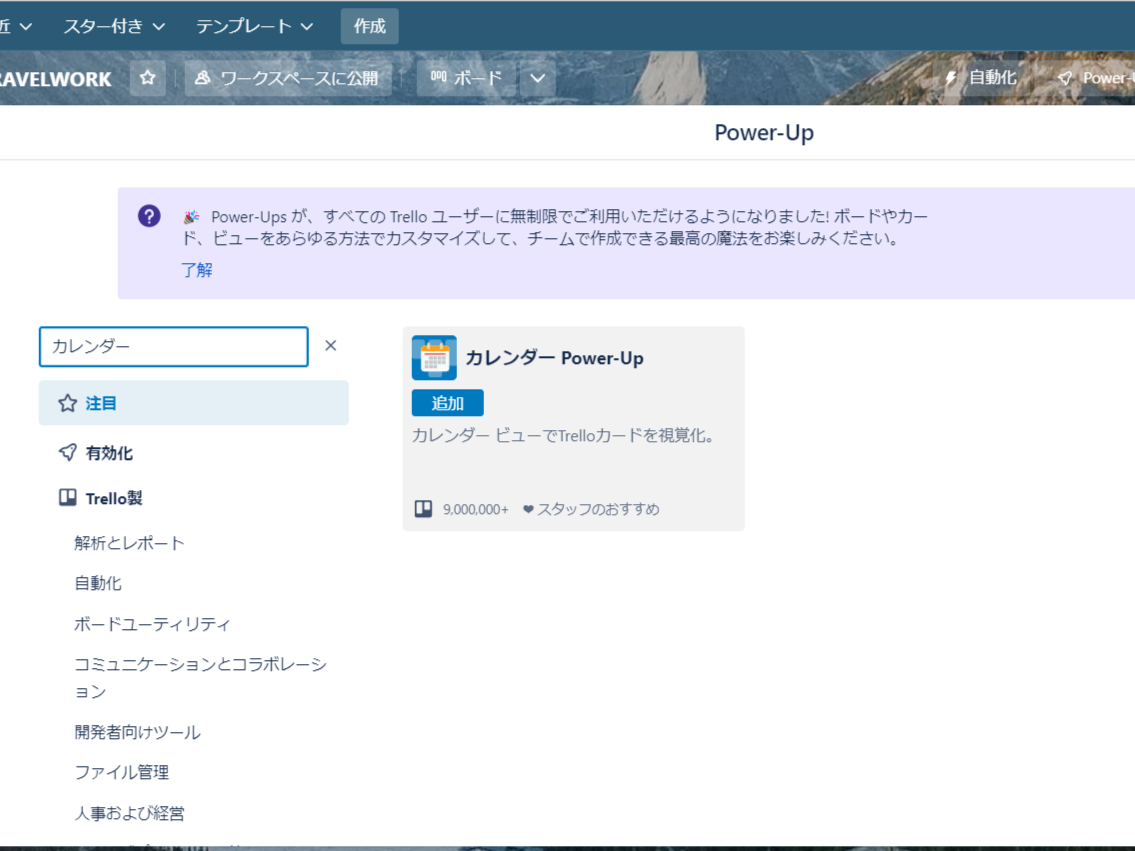Clear the カレンダー search with X
The width and height of the screenshot is (1135, 851).
tap(331, 346)
